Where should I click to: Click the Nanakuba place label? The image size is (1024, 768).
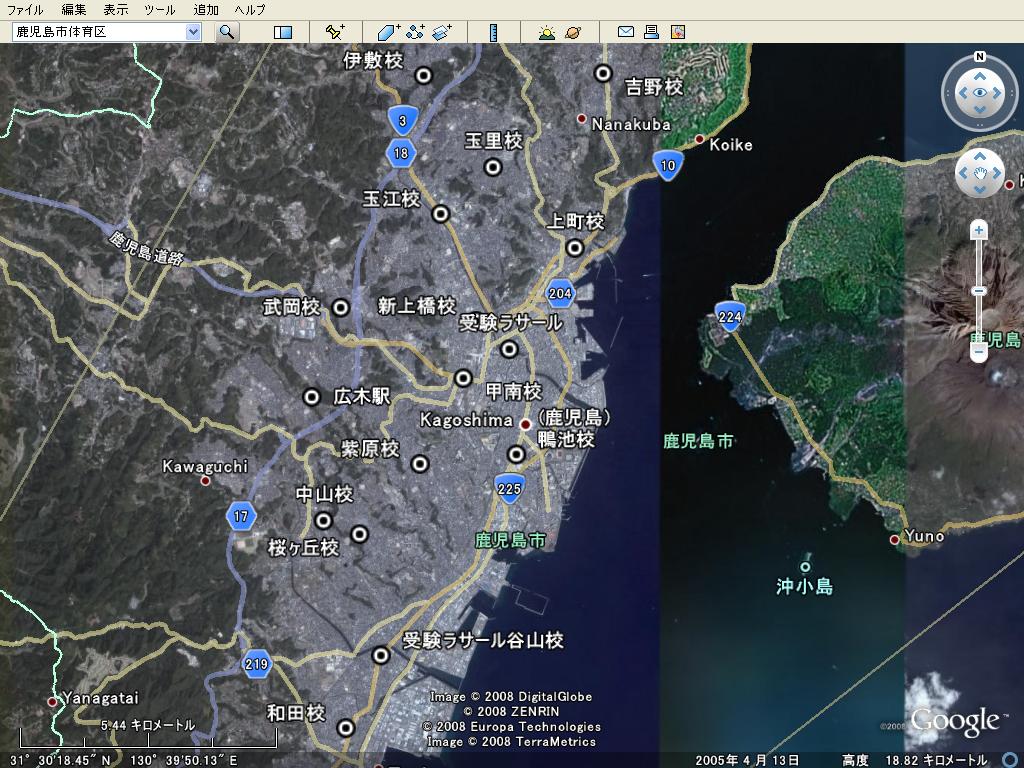[631, 124]
